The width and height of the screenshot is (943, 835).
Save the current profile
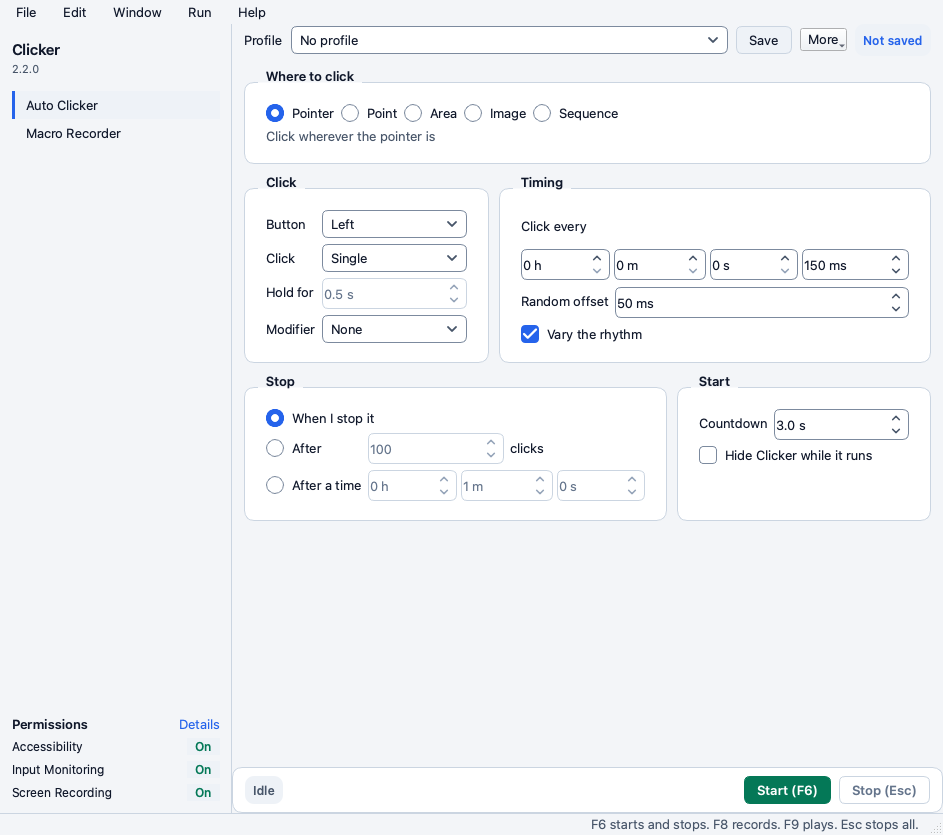tap(763, 40)
